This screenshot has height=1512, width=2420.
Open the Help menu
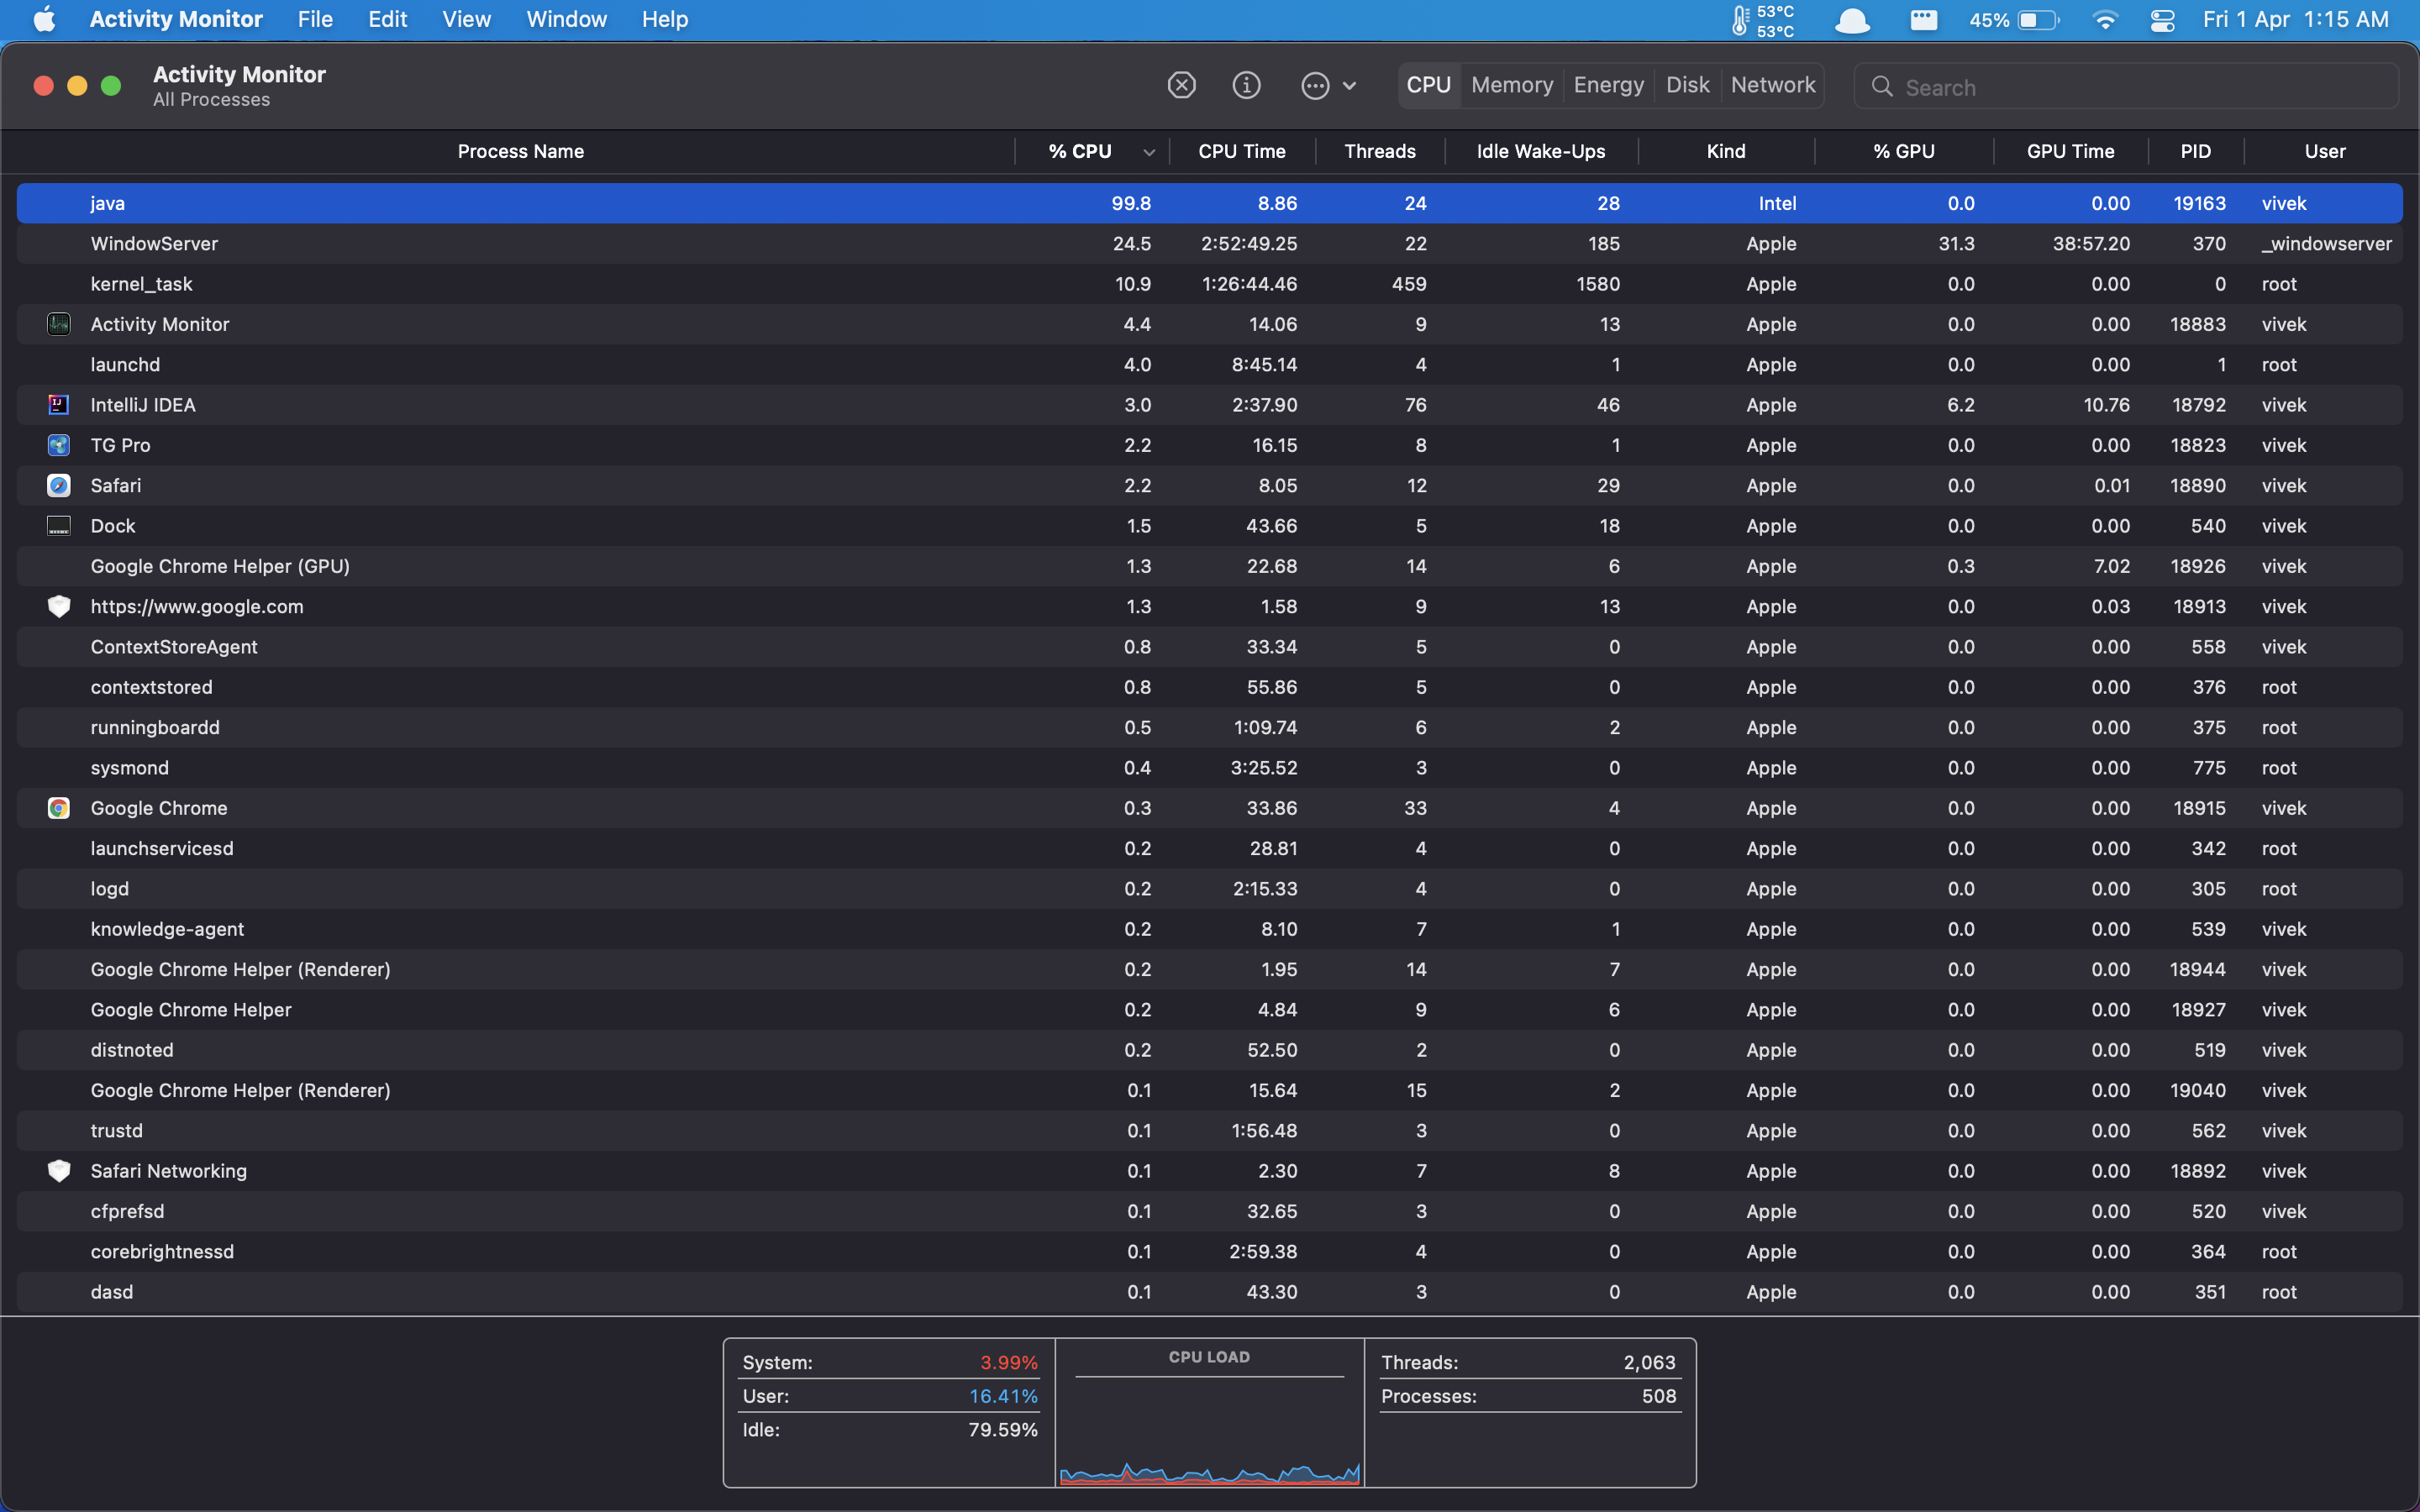665,19
